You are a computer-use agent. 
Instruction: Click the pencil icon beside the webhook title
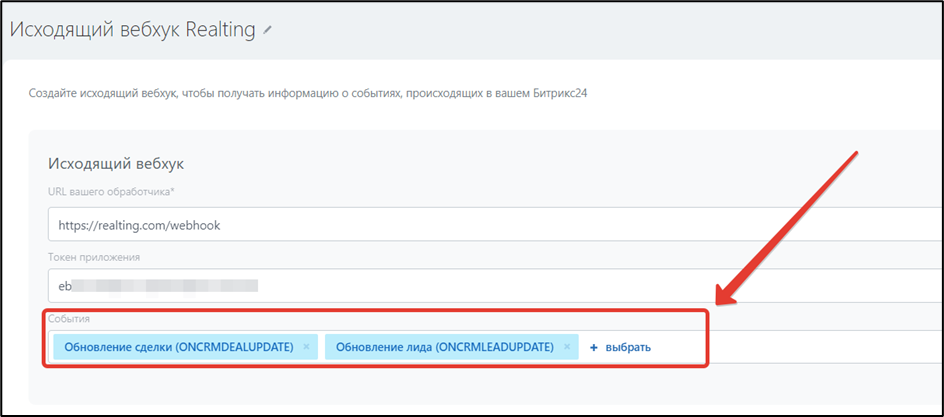(x=267, y=31)
